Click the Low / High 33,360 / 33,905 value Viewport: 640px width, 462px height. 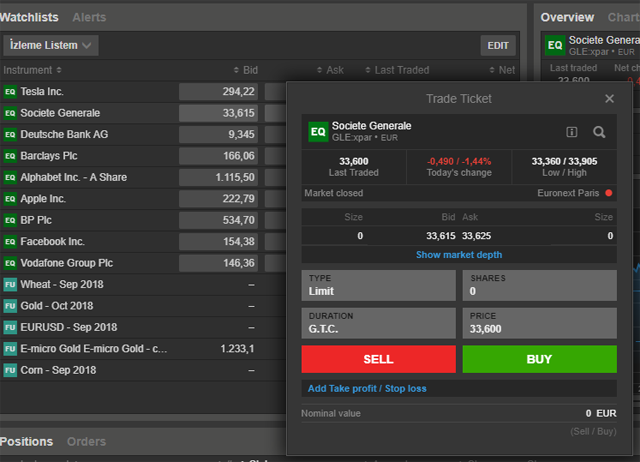point(564,161)
